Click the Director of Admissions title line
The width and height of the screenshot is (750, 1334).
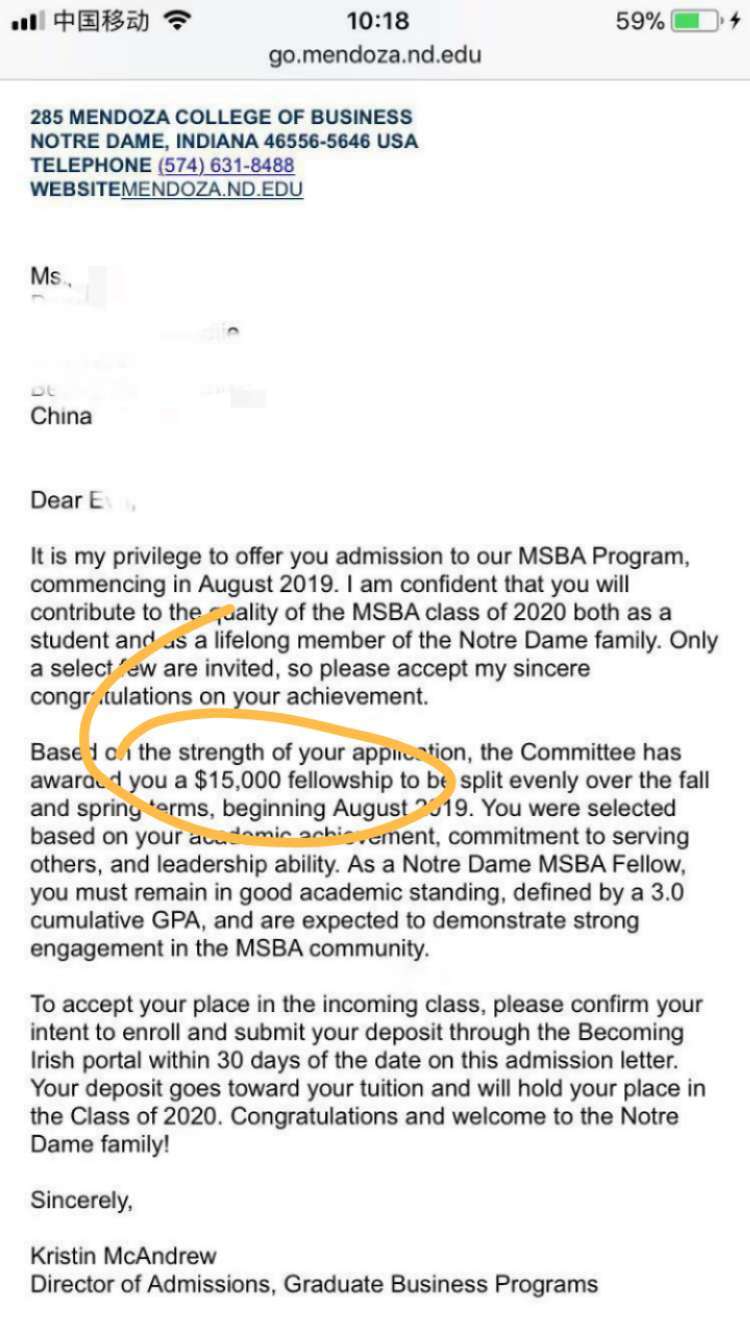(314, 1284)
